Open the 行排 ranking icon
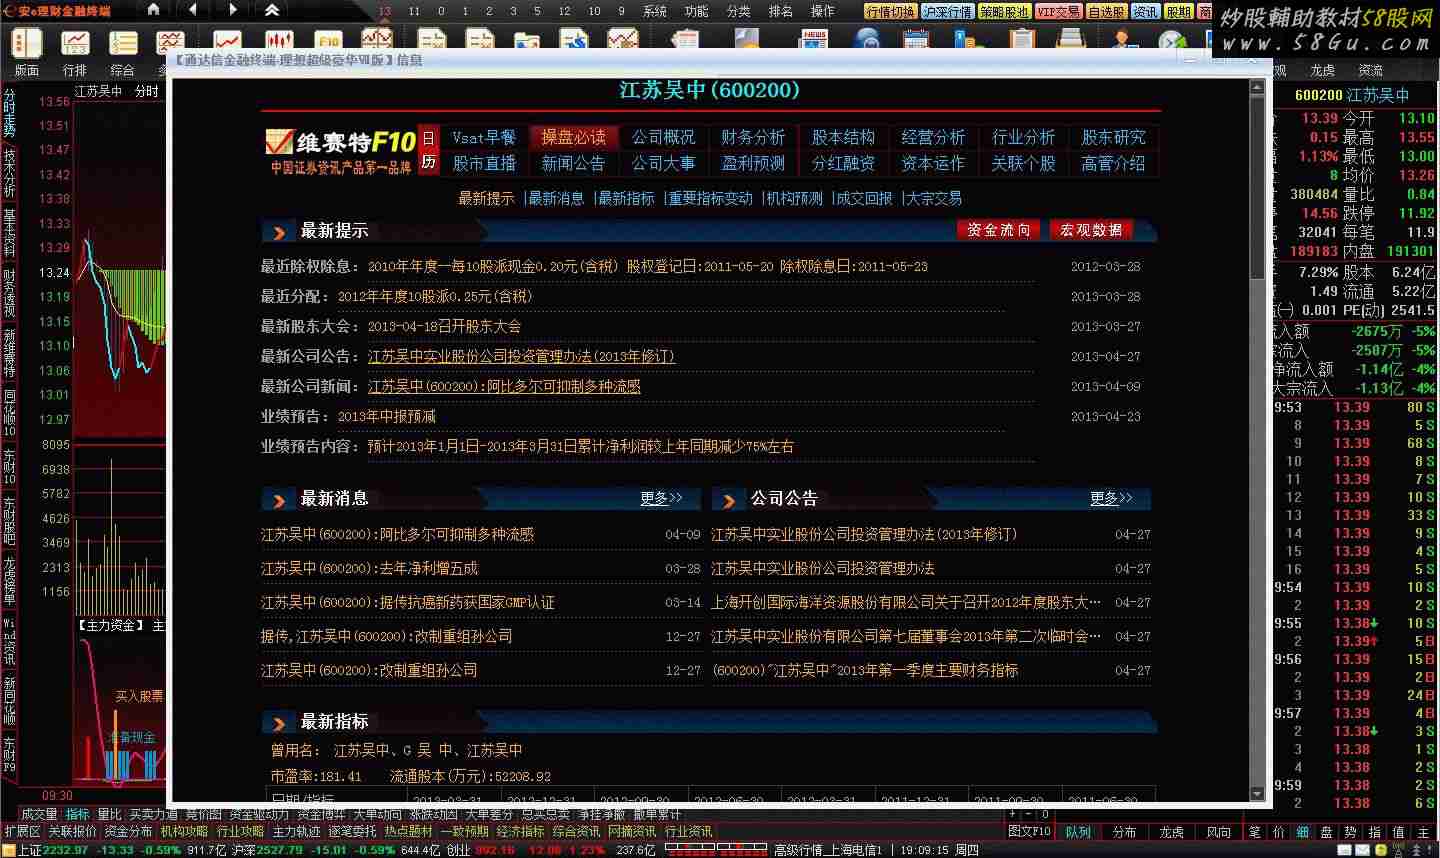Screen dimensions: 1440x858 [75, 43]
